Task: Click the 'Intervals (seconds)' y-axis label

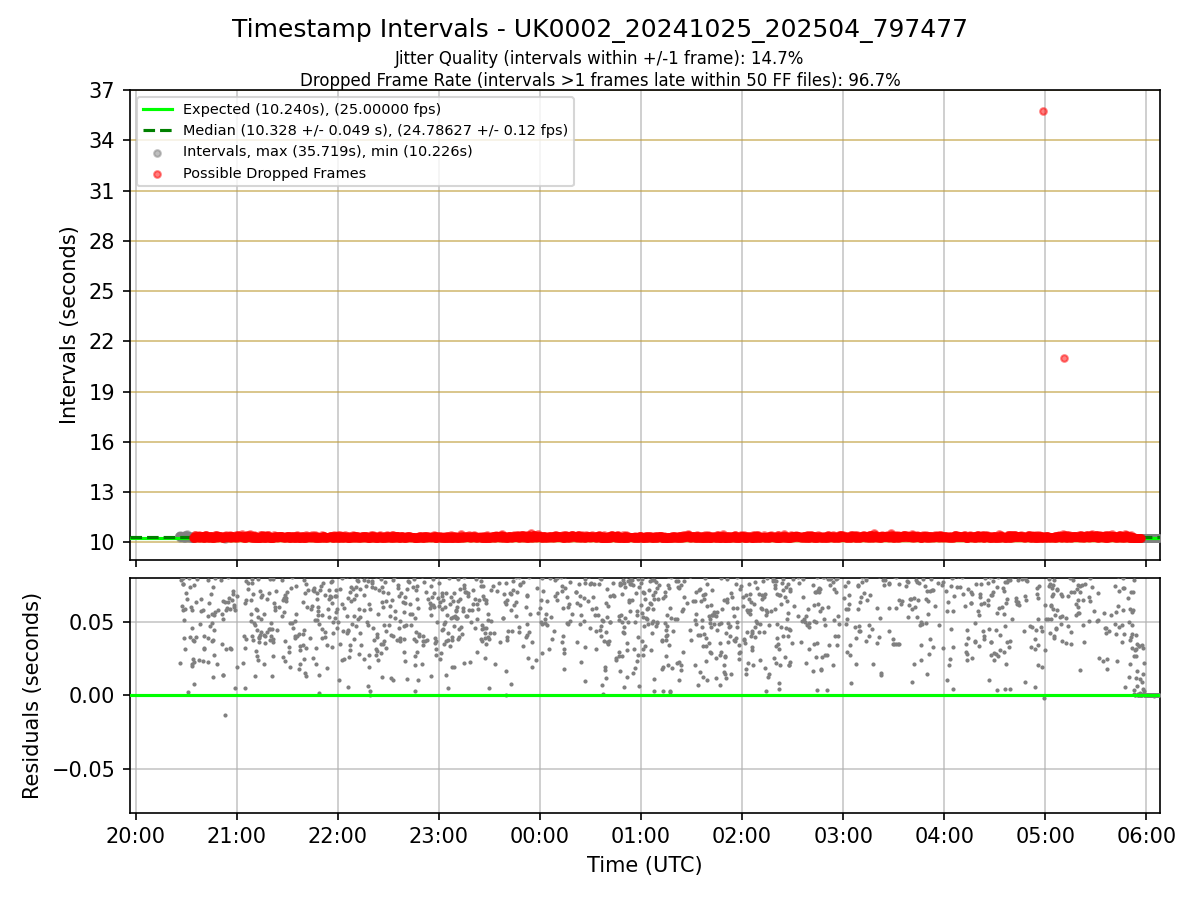Action: coord(68,325)
